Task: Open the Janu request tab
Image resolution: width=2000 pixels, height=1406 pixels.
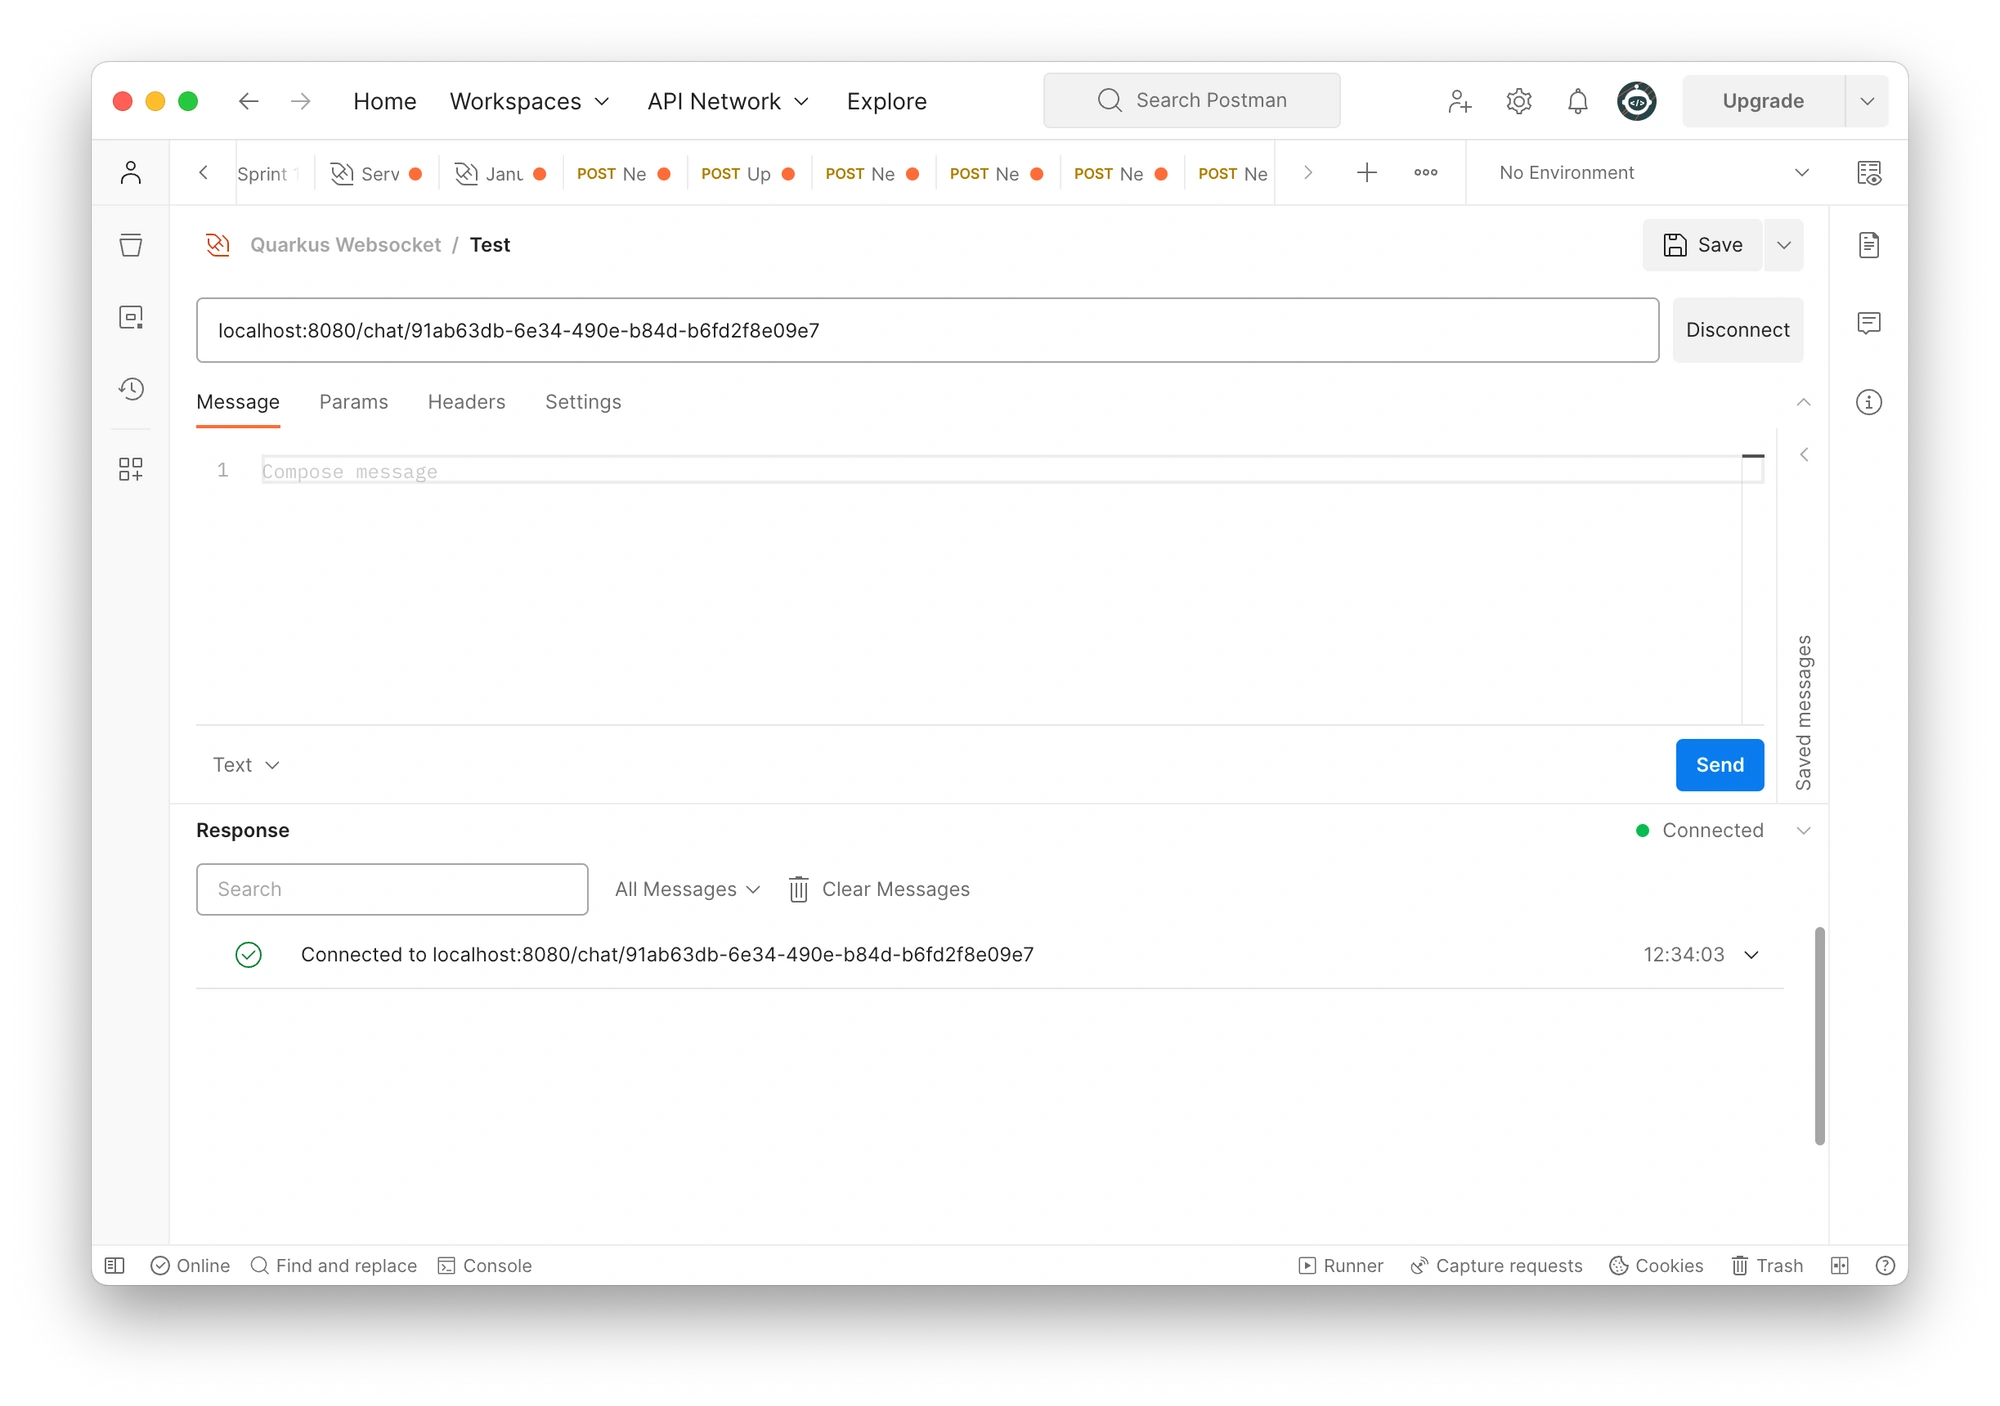Action: 500,173
